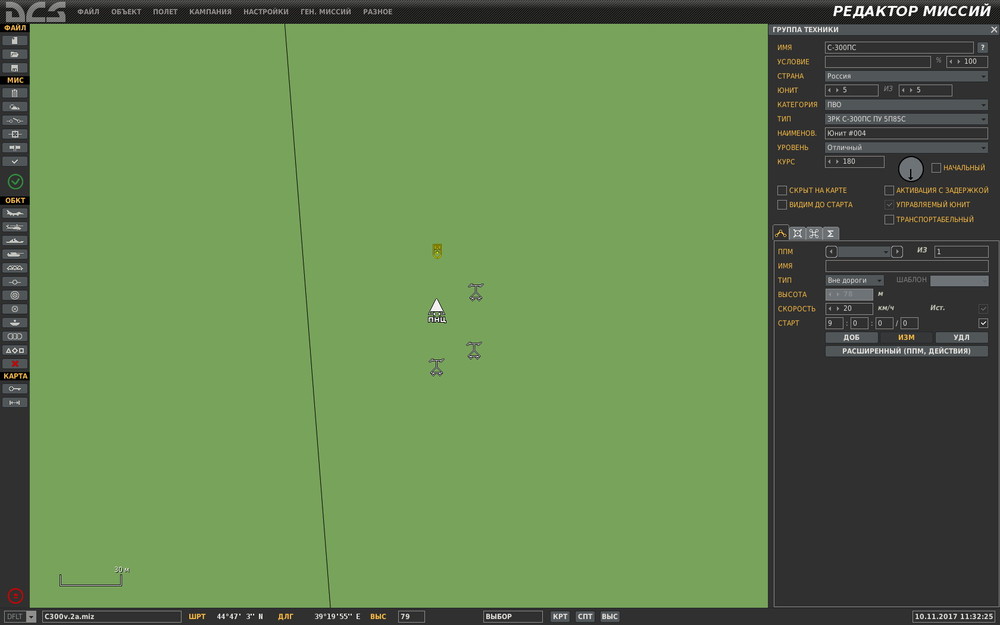This screenshot has height=625, width=1000.
Task: Select the static object placement tool
Action: coord(15,268)
